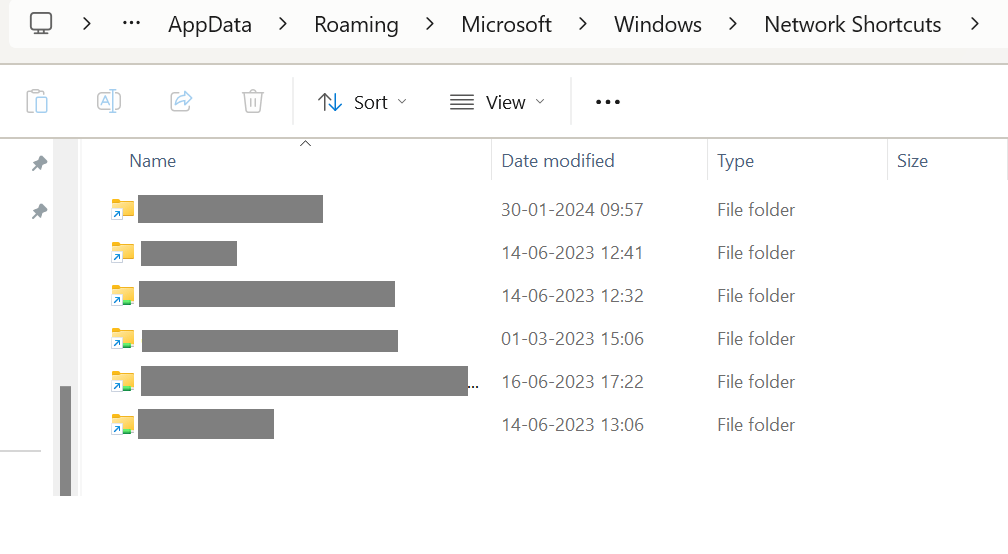Click the Paste clipboard icon
Screen dimensions: 1008x554
[x=37, y=102]
